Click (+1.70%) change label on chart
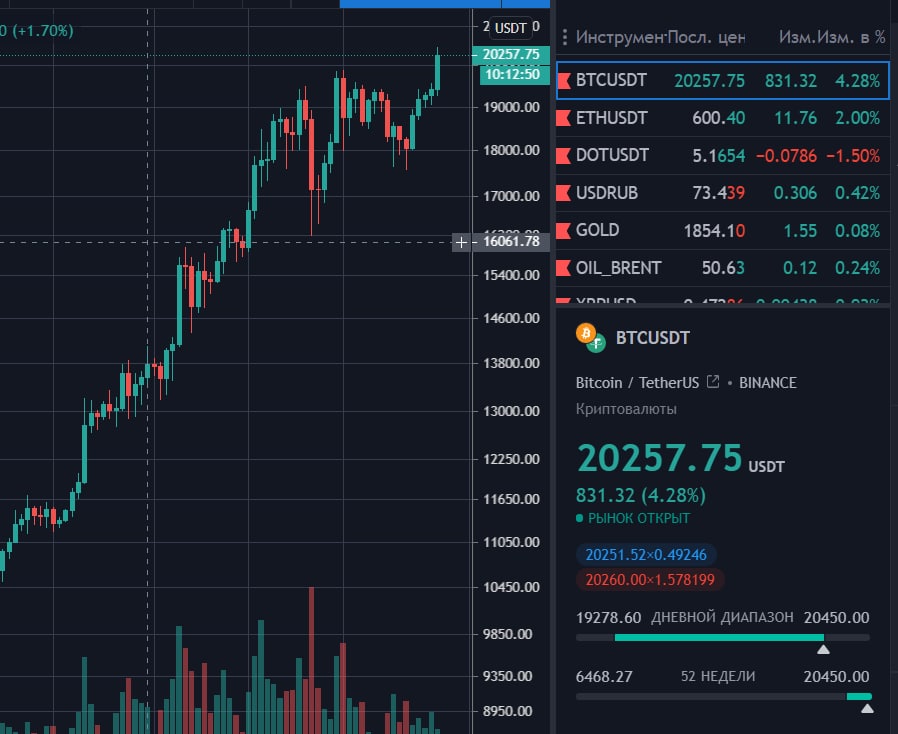The height and width of the screenshot is (734, 898). pyautogui.click(x=42, y=30)
